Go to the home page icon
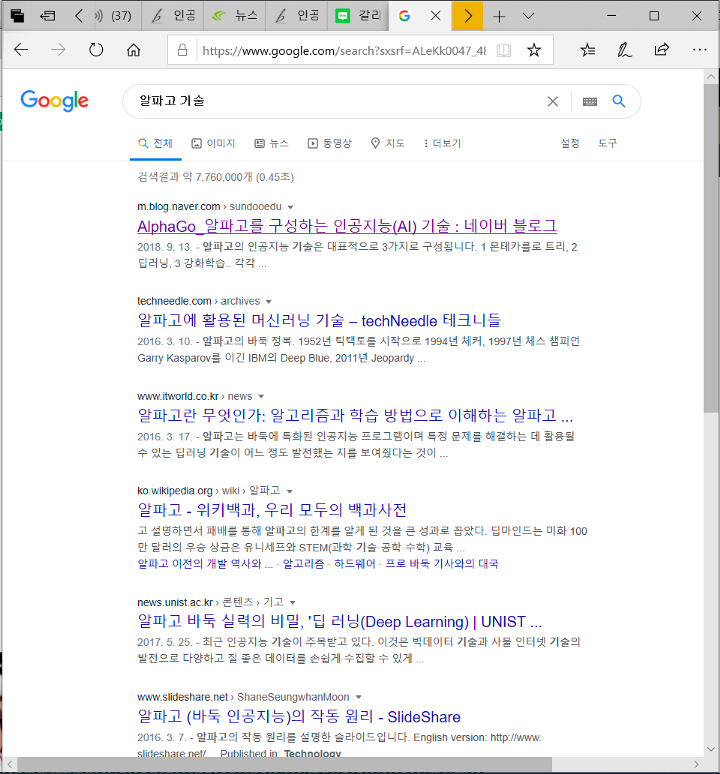This screenshot has height=774, width=720. pyautogui.click(x=133, y=50)
